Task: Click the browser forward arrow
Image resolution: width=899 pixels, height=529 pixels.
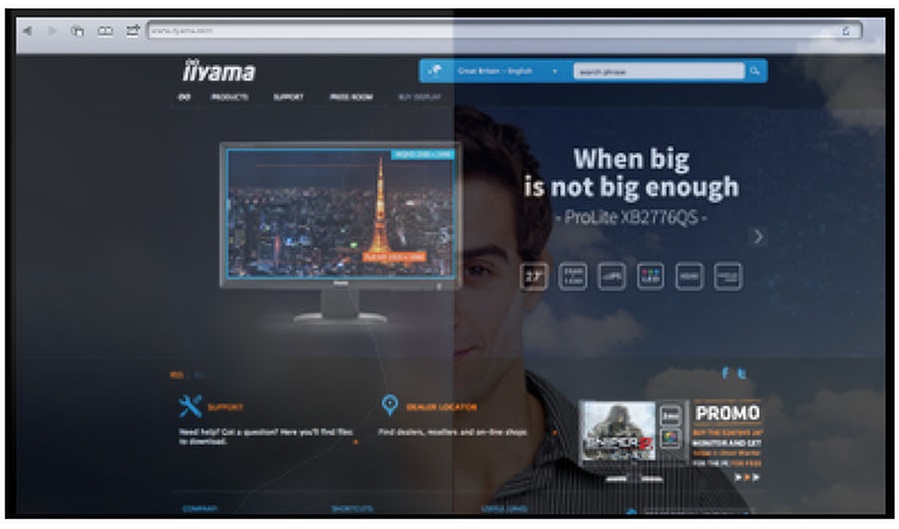Action: [x=52, y=31]
